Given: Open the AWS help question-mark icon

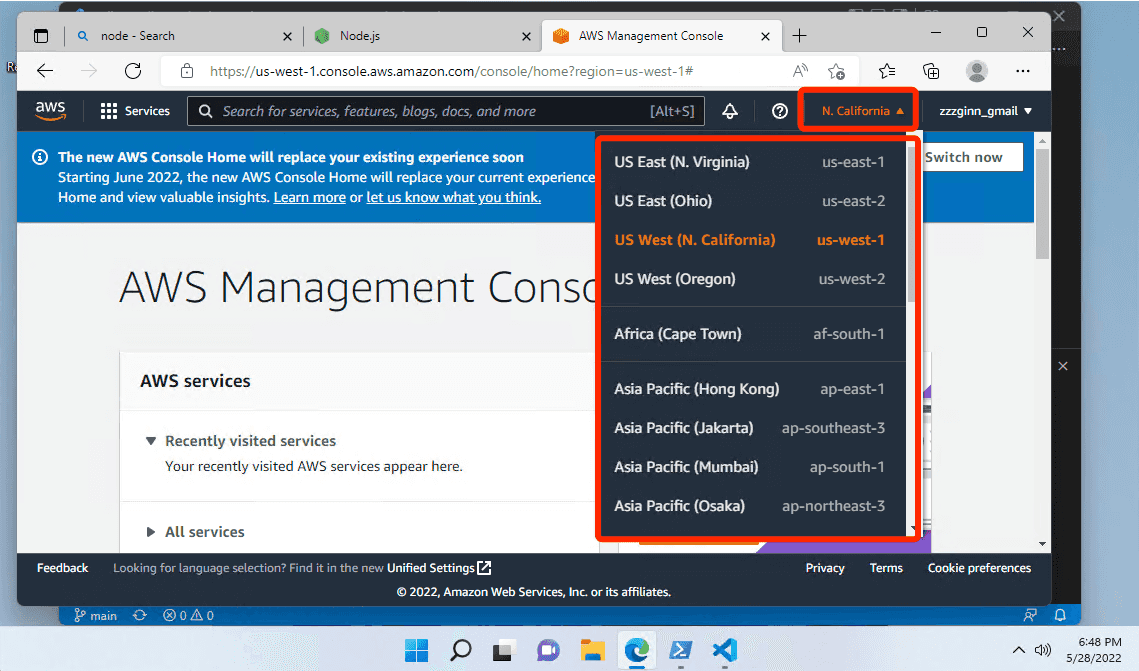Looking at the screenshot, I should pyautogui.click(x=779, y=111).
